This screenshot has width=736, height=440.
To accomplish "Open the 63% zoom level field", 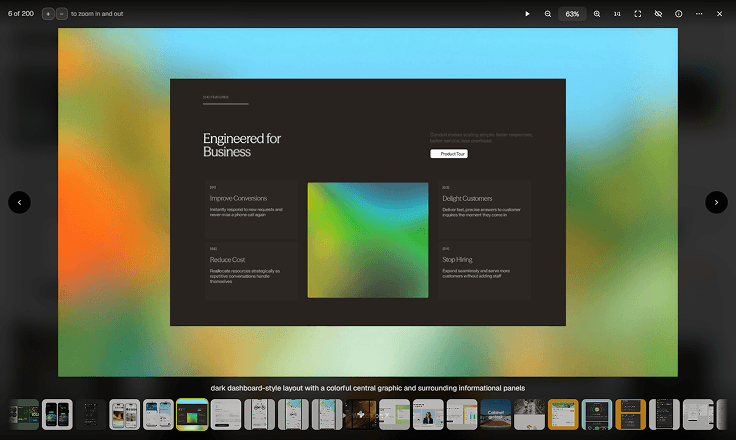I will [572, 14].
